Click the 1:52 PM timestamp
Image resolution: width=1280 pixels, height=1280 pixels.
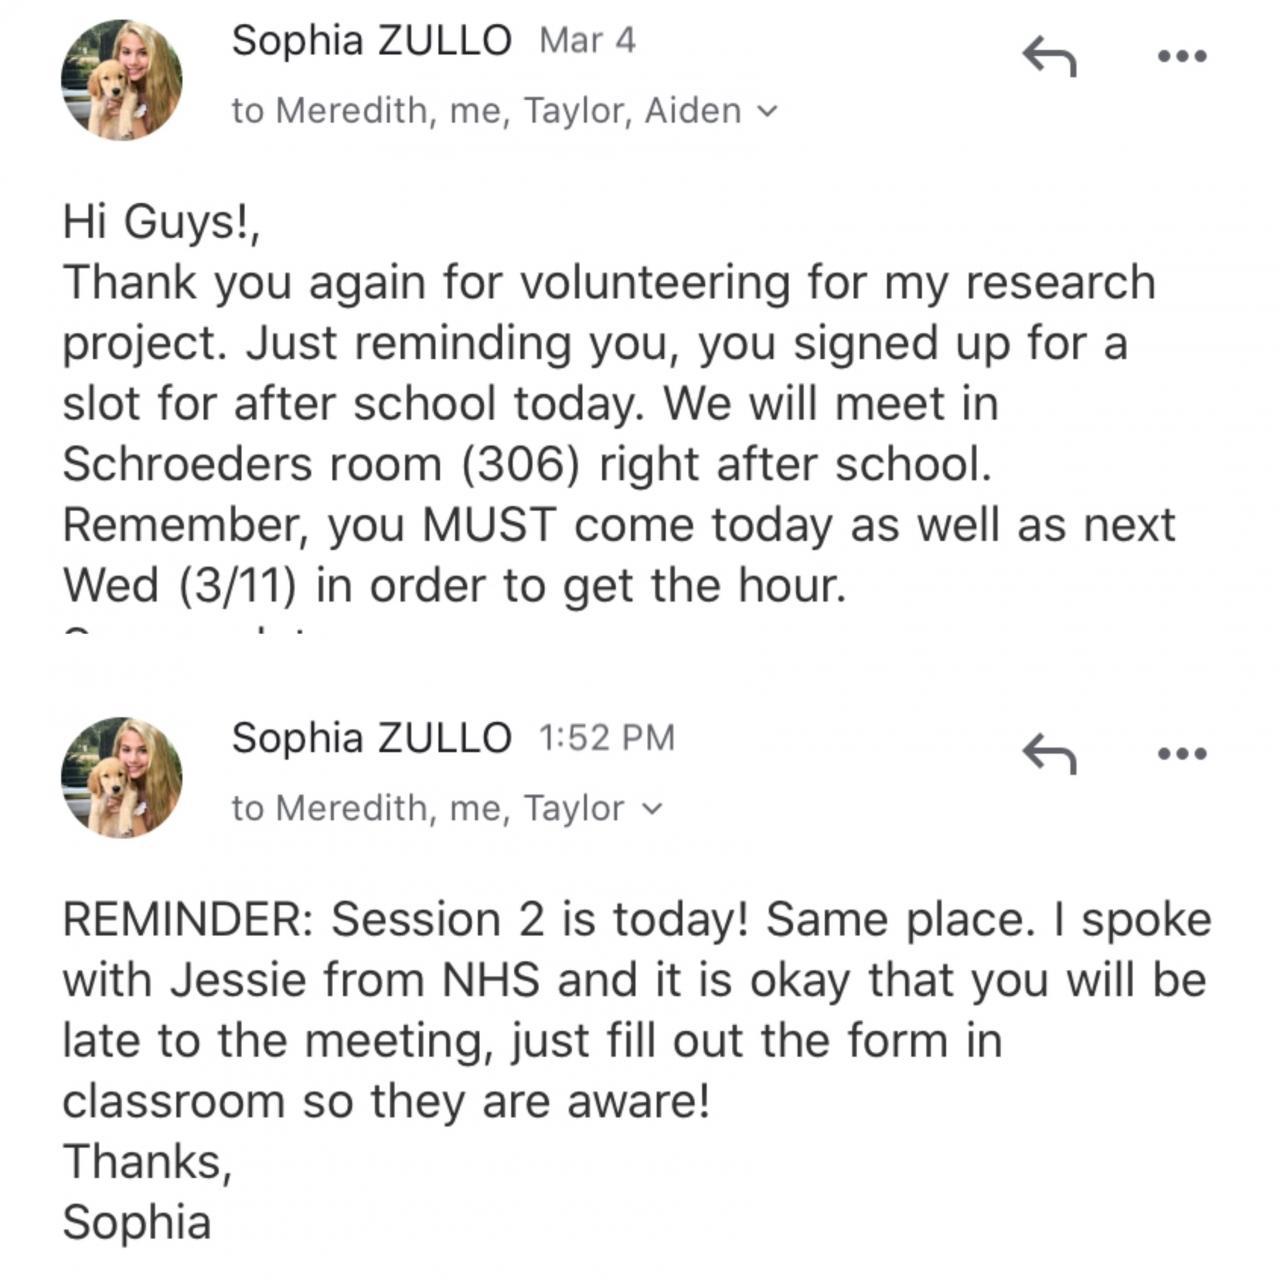point(606,738)
